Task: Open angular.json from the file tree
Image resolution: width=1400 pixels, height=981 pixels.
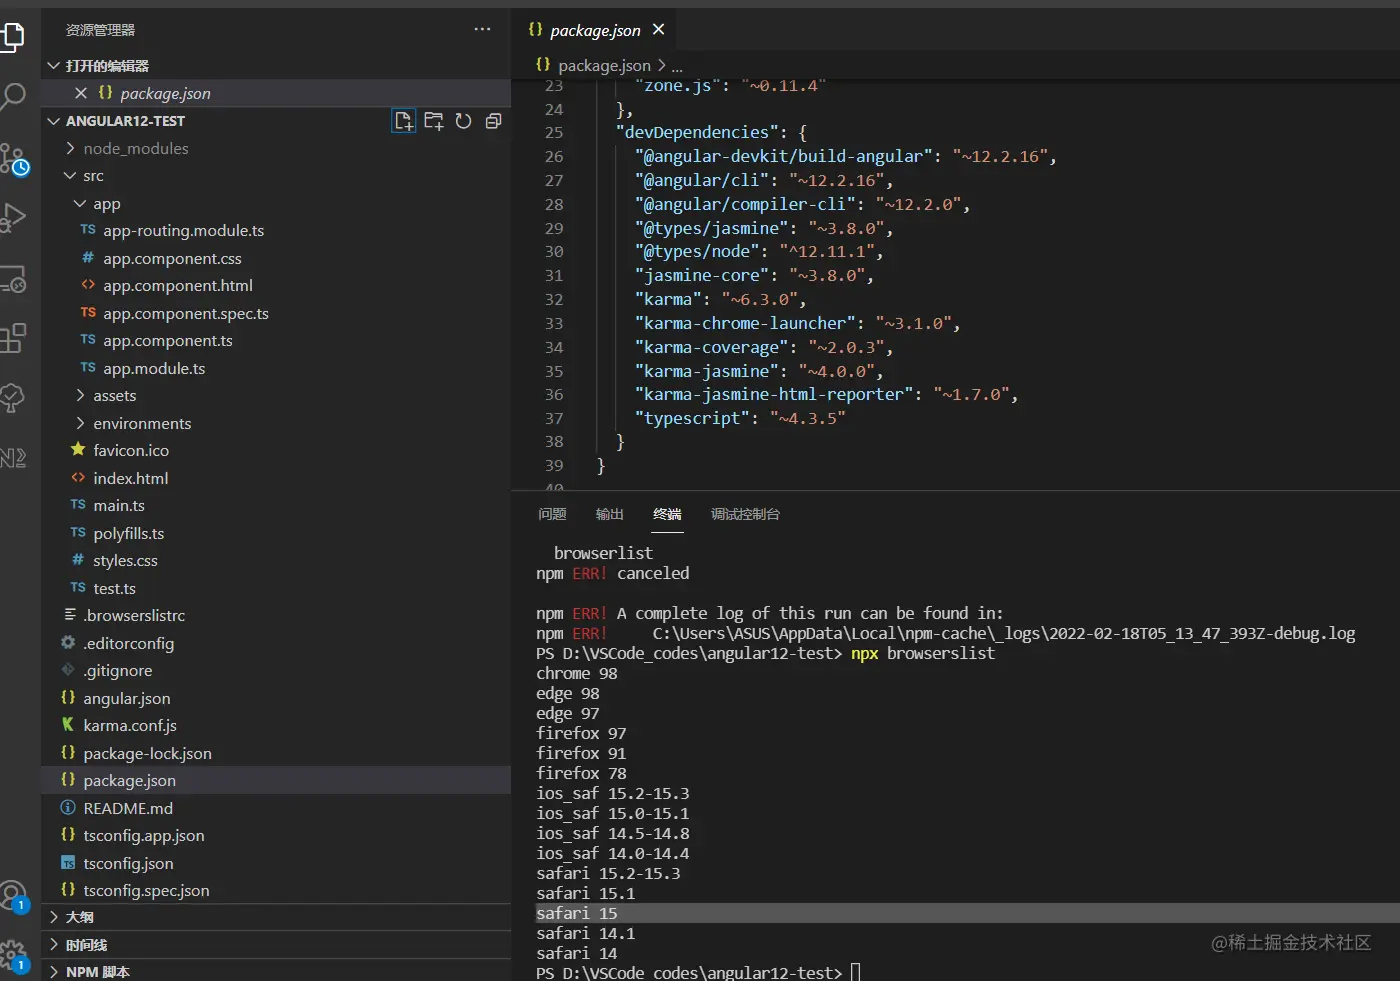Action: 126,698
